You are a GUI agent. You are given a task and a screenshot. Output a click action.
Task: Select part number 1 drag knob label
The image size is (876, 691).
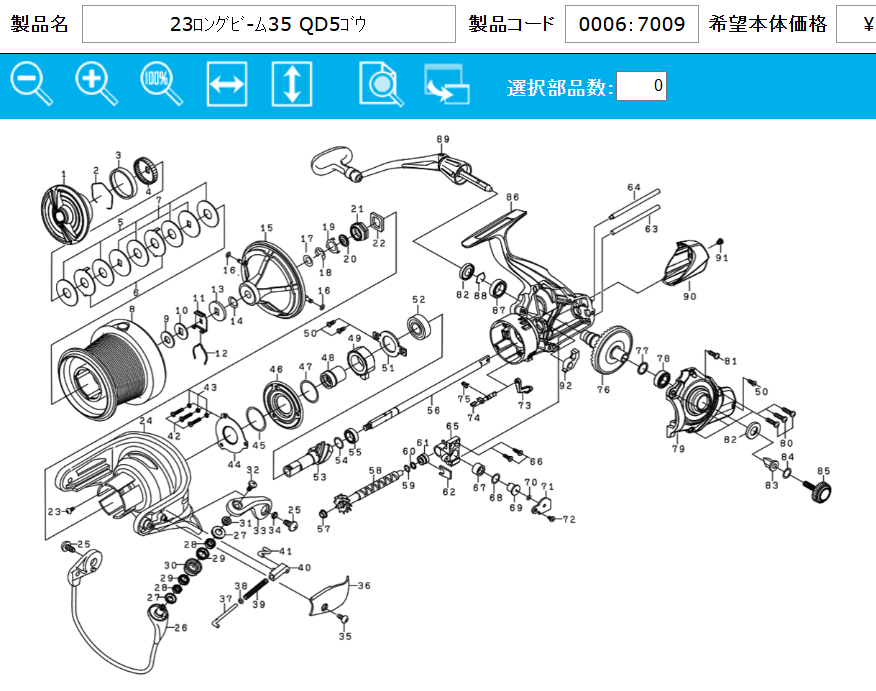click(x=64, y=175)
